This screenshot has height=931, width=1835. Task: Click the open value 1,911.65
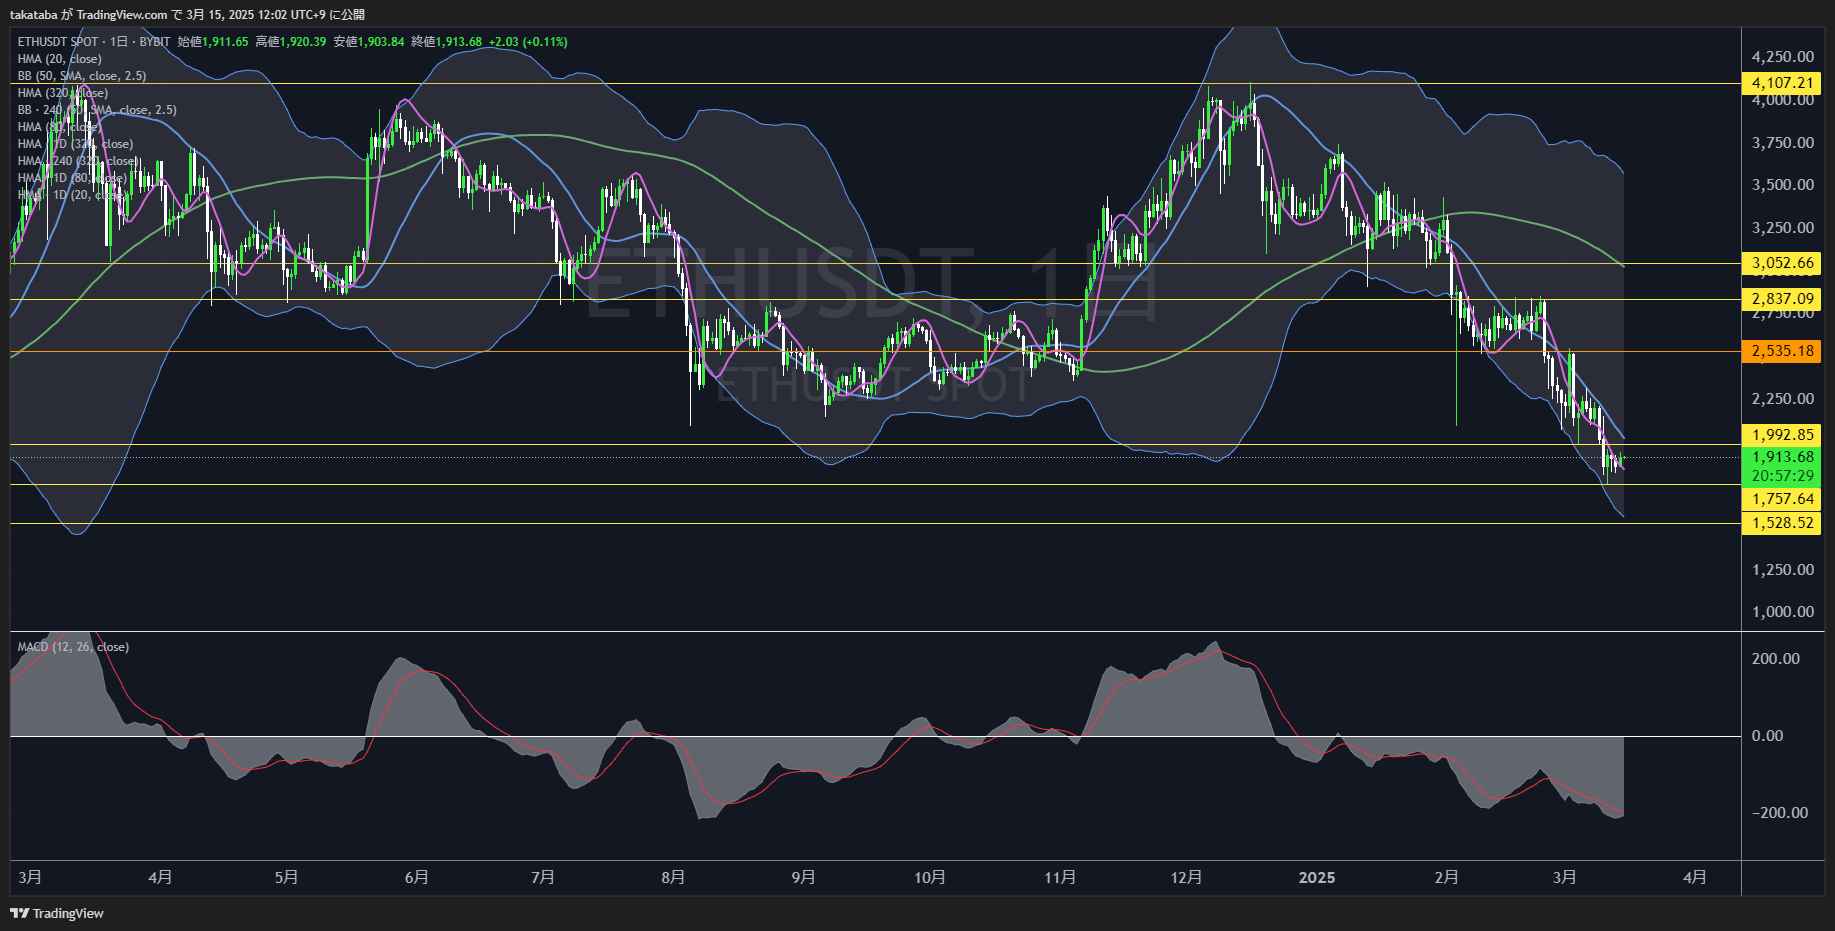tap(225, 42)
